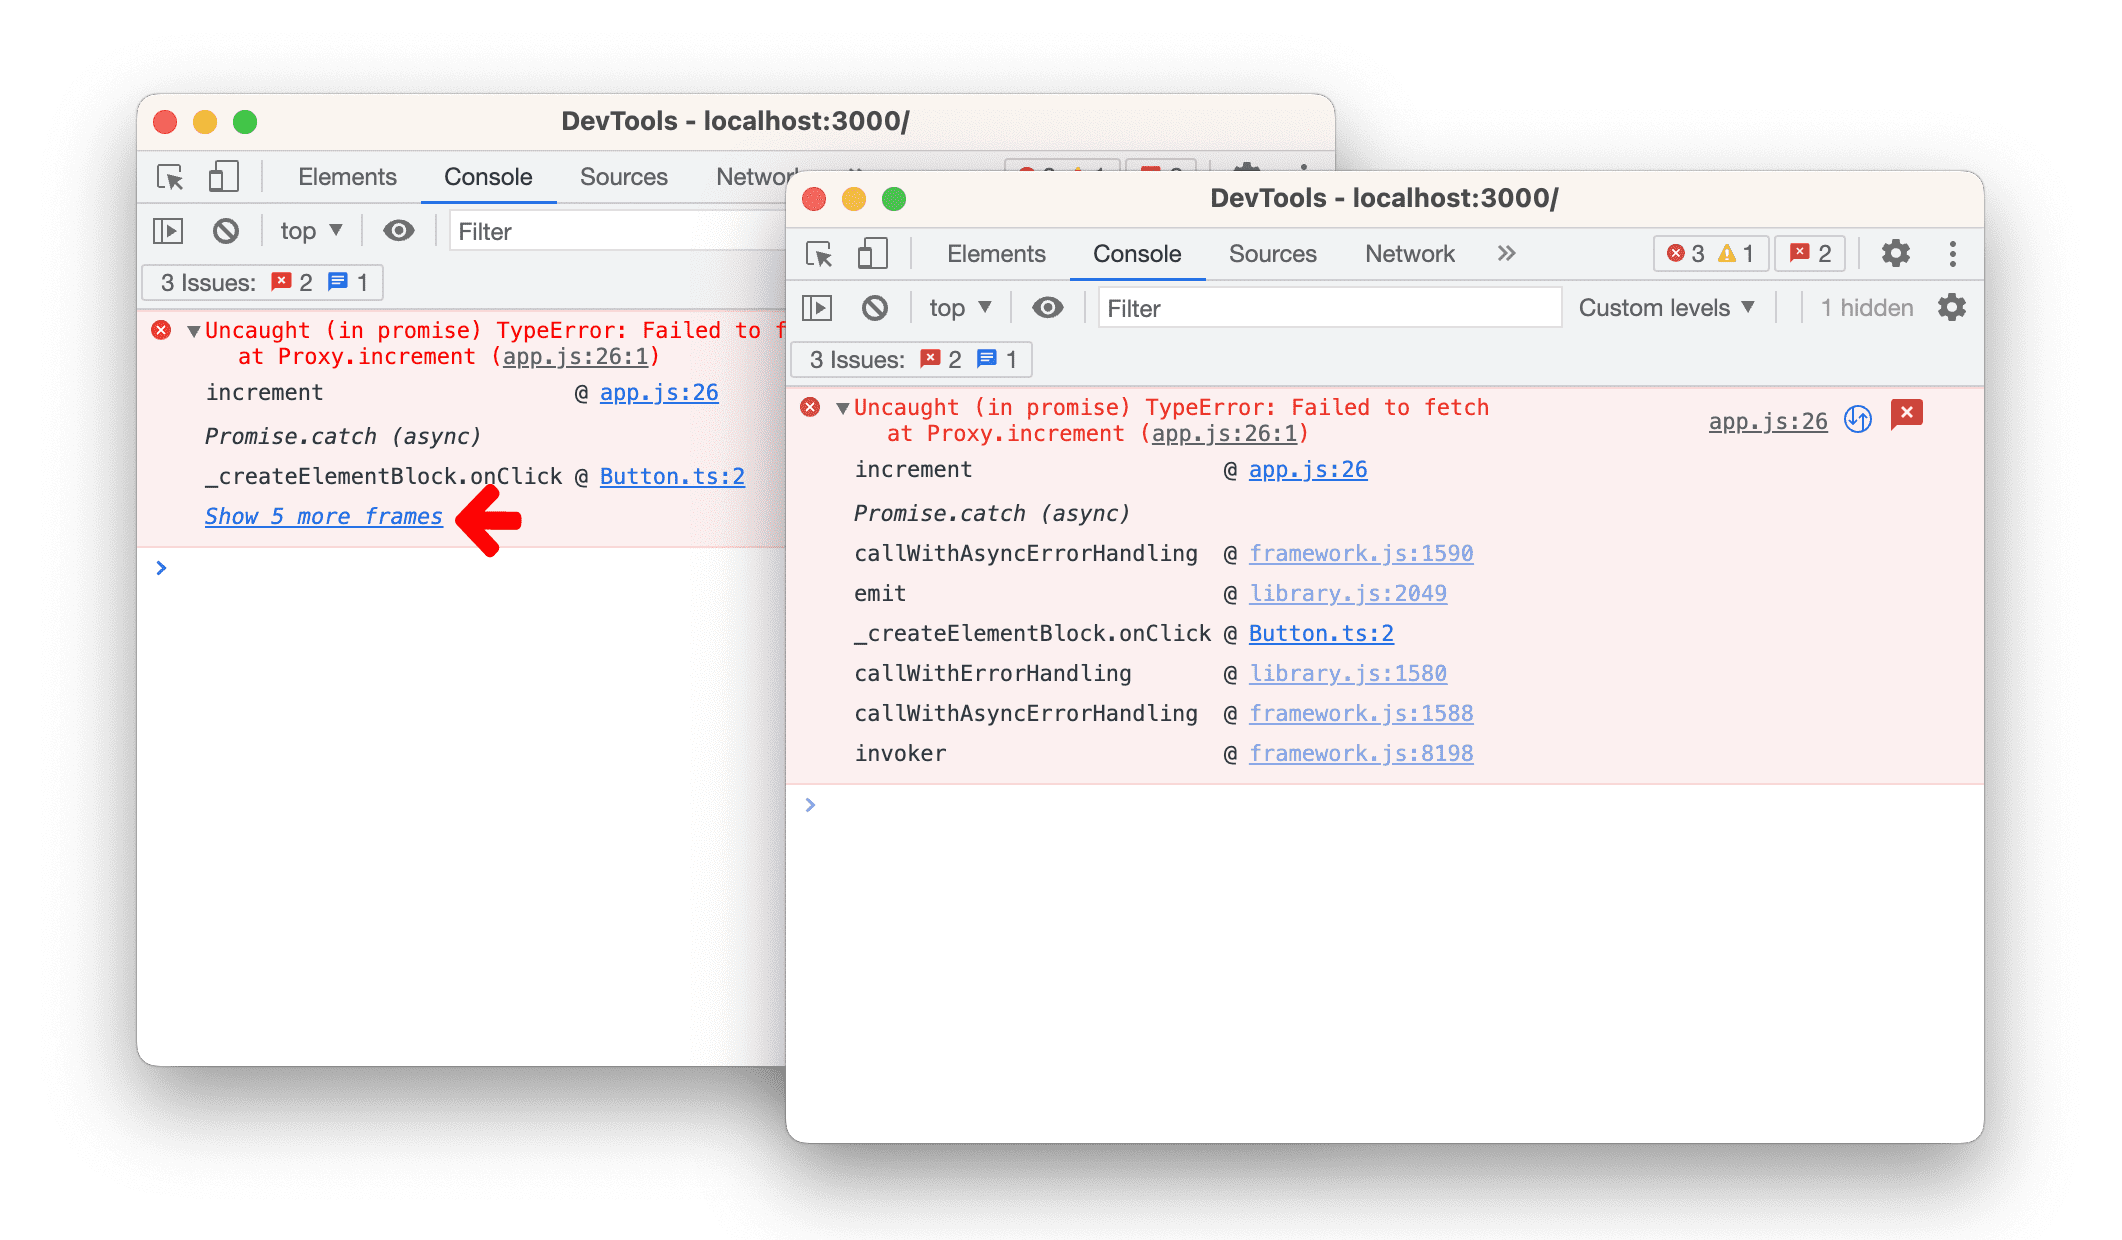
Task: Toggle the 1 hidden messages filter
Action: (1864, 307)
